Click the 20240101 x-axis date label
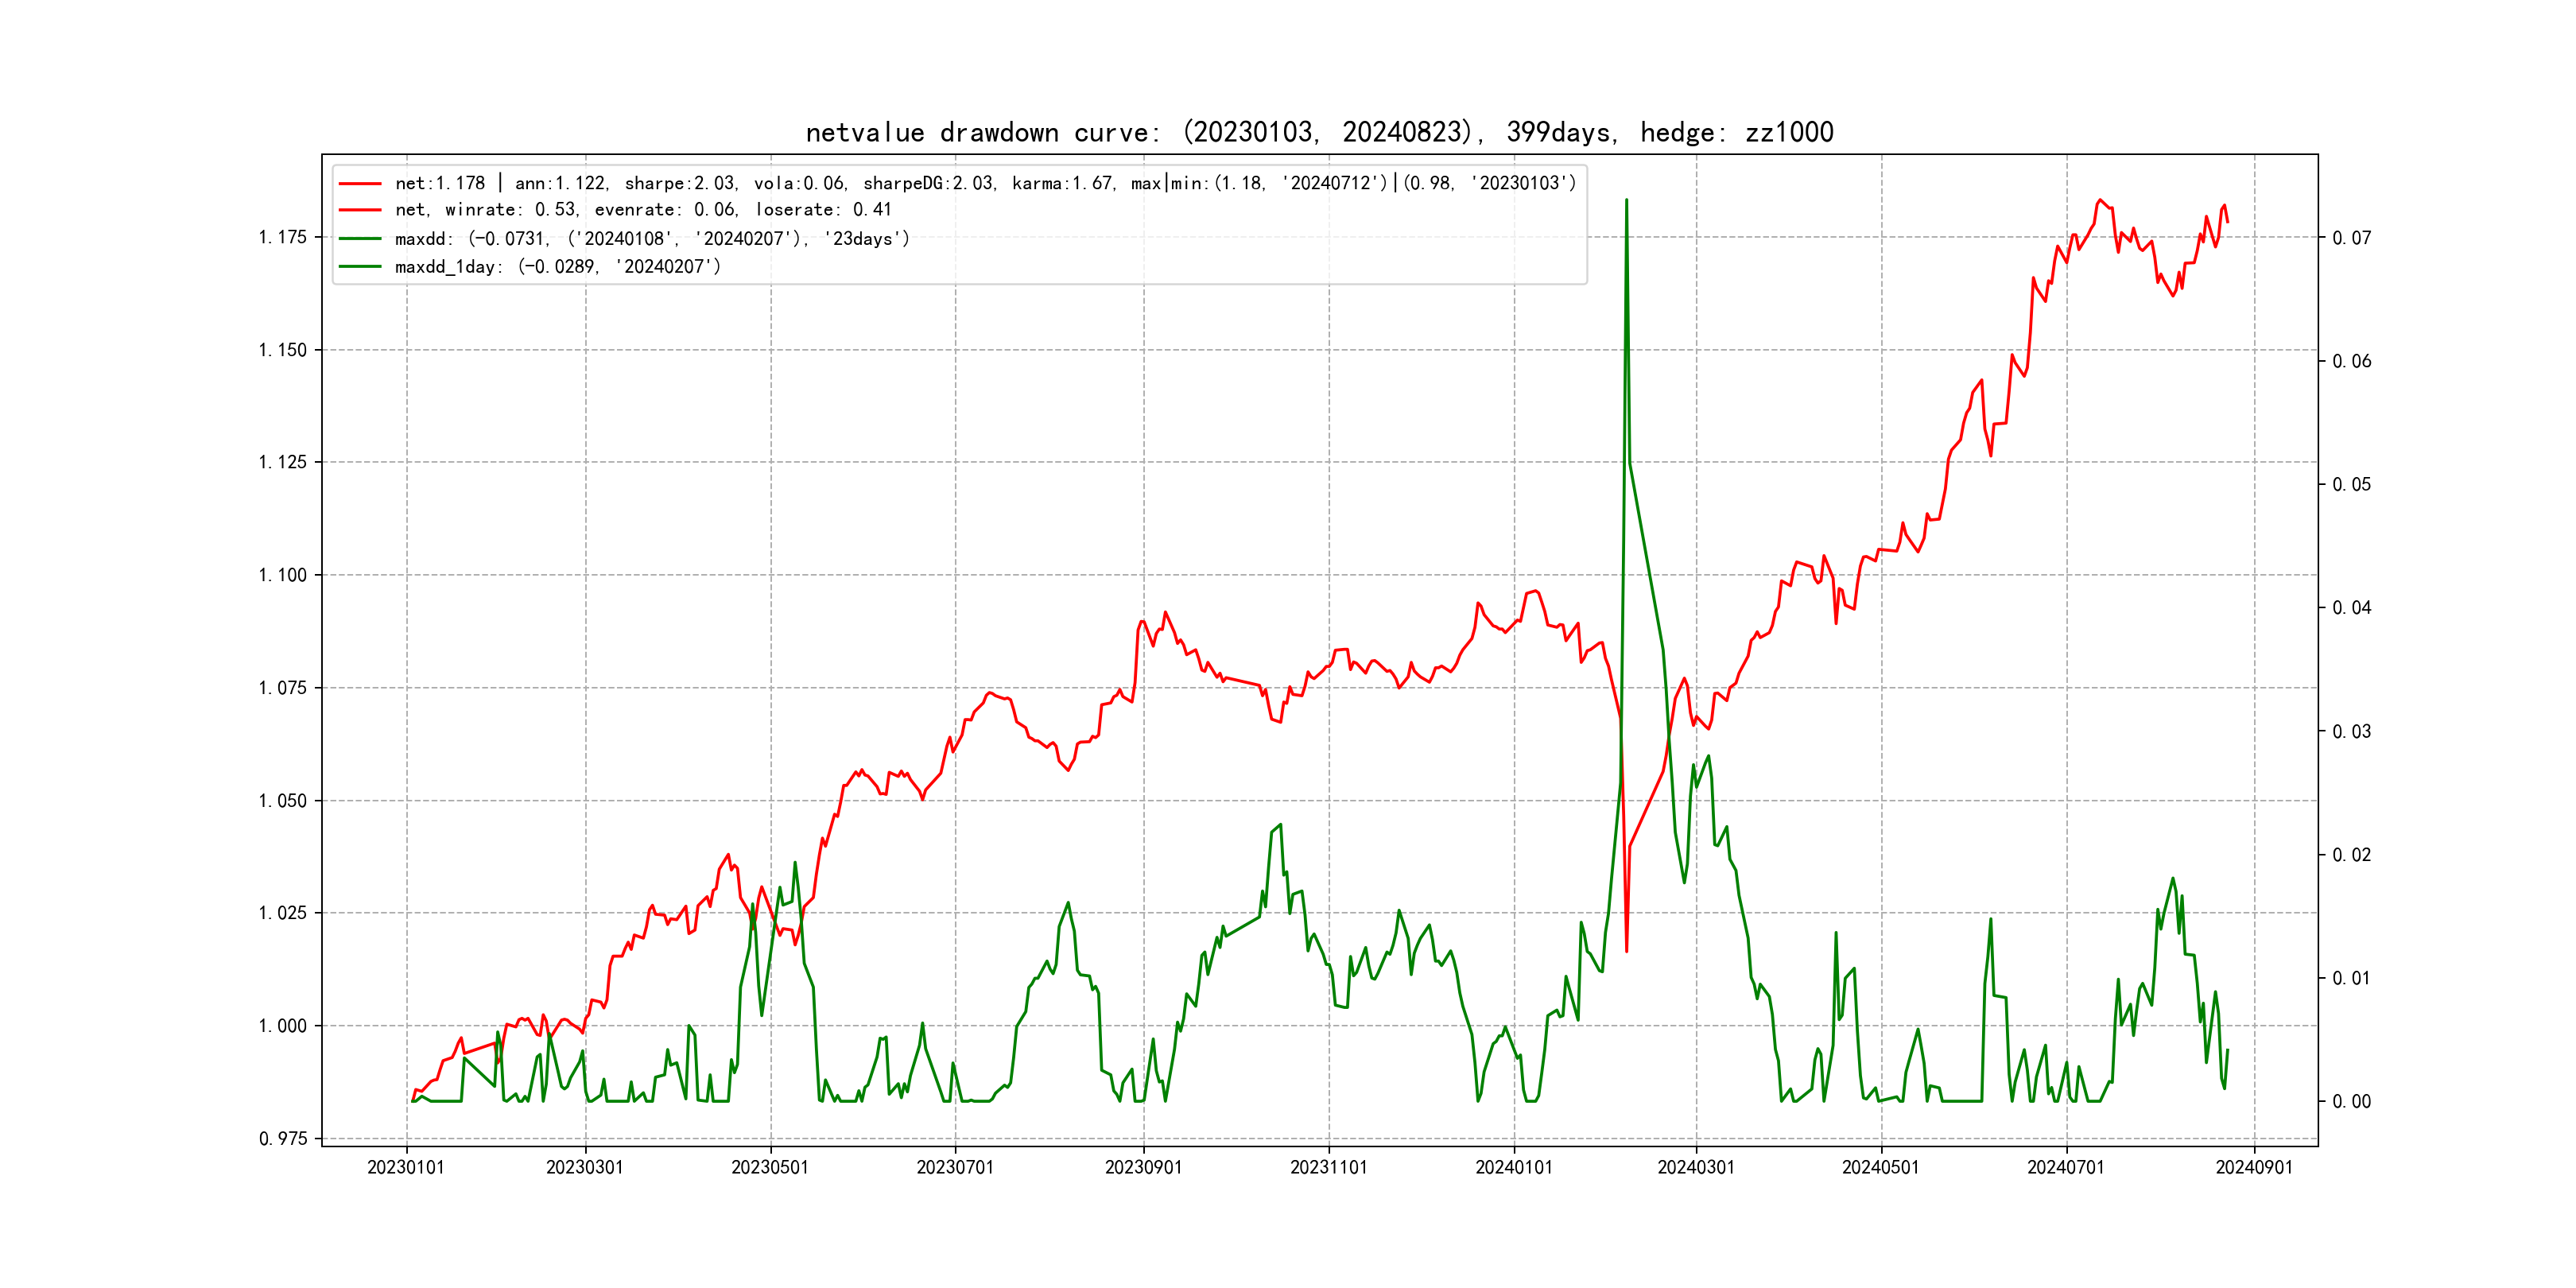This screenshot has width=2576, height=1288. tap(1514, 1168)
